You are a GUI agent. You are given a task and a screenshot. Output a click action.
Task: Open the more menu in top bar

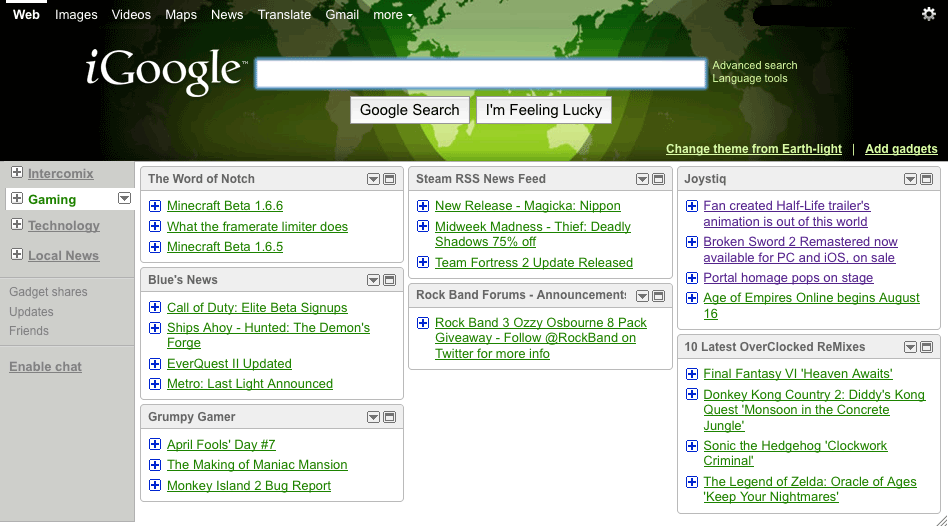pyautogui.click(x=392, y=15)
